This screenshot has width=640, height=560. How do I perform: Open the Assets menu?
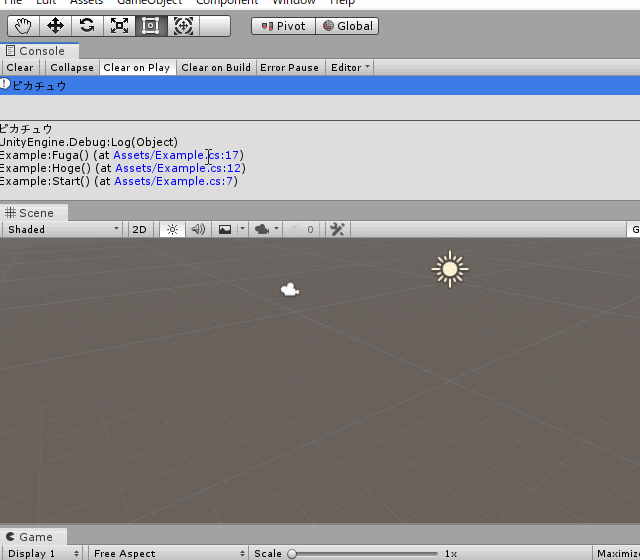click(x=87, y=2)
